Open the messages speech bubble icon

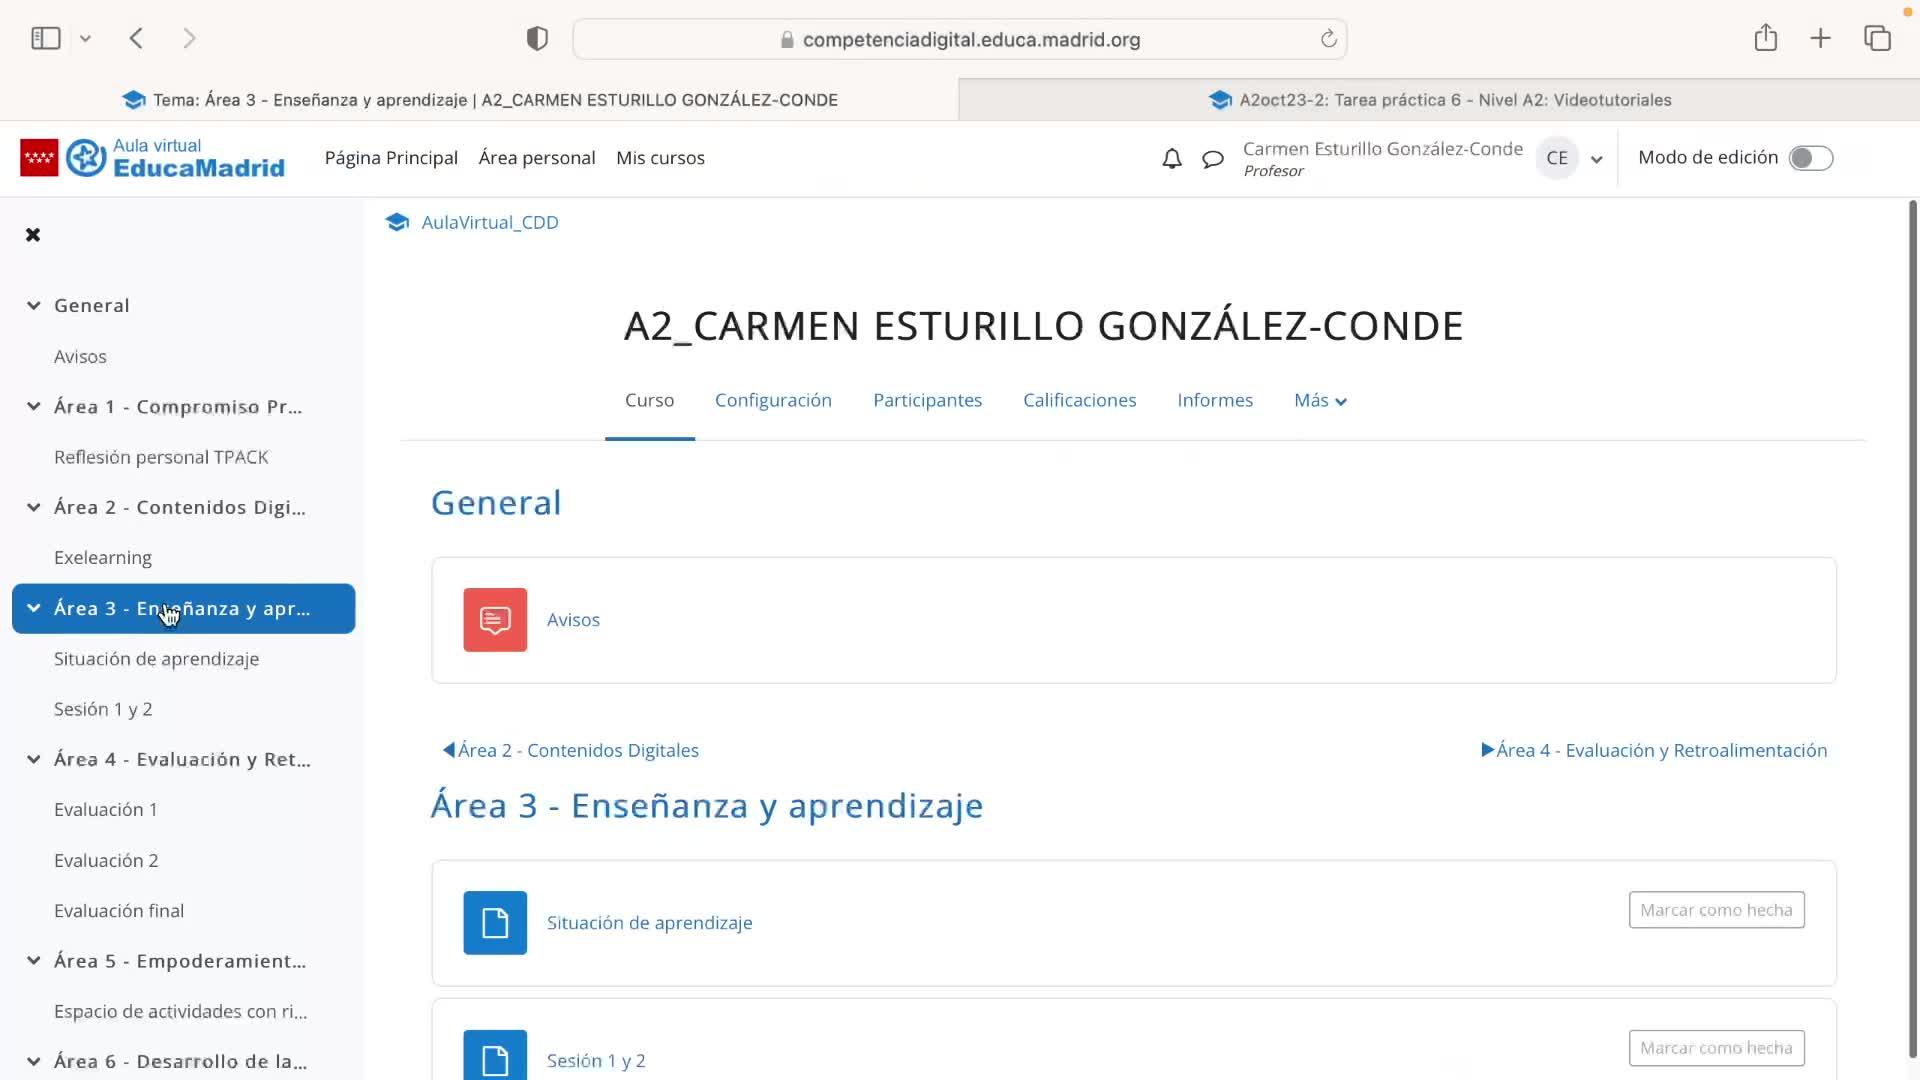(1212, 159)
